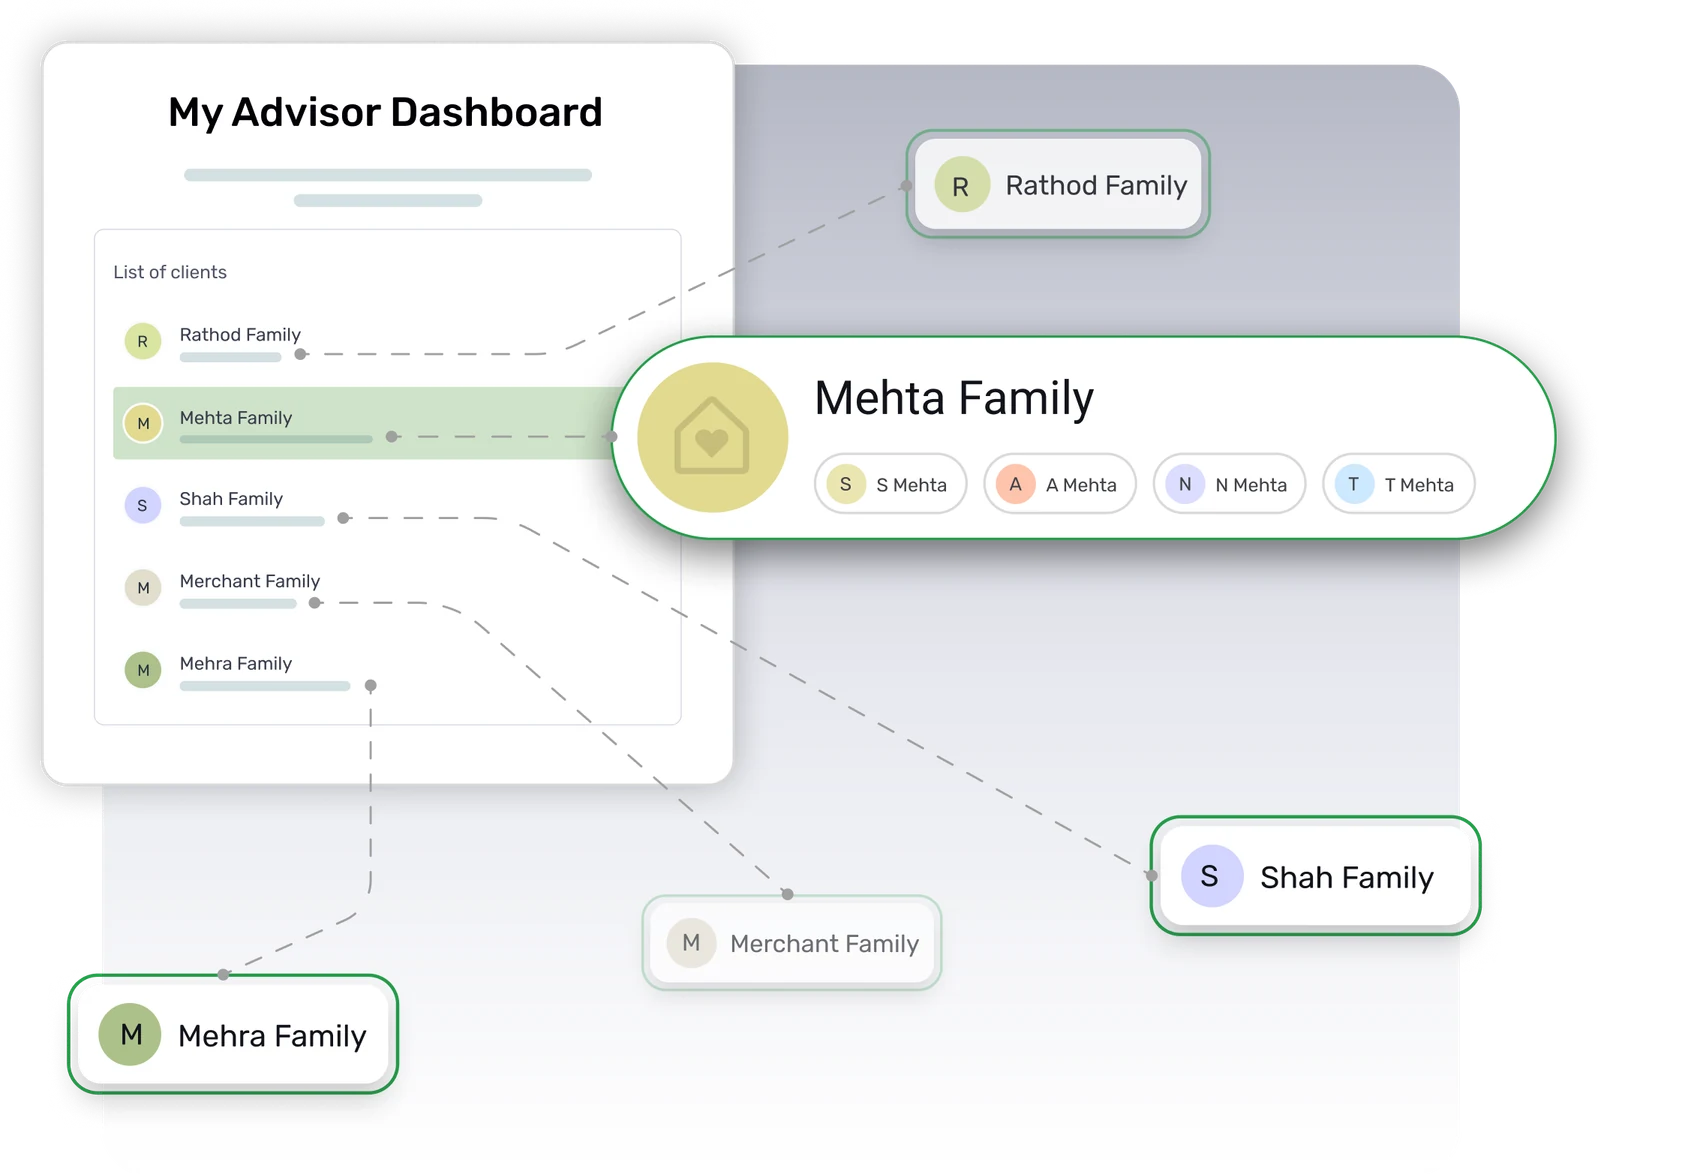The image size is (1688, 1174).
Task: Open the N Mehta member chip
Action: point(1230,484)
